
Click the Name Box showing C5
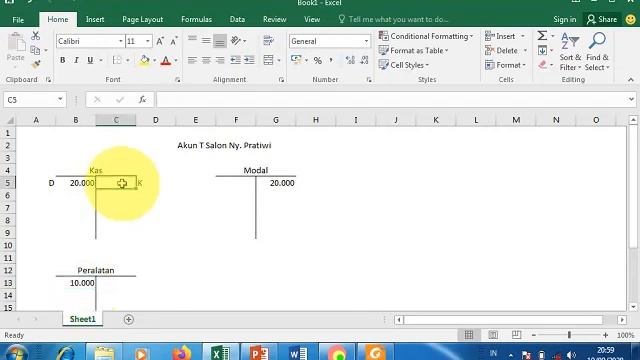pos(35,100)
